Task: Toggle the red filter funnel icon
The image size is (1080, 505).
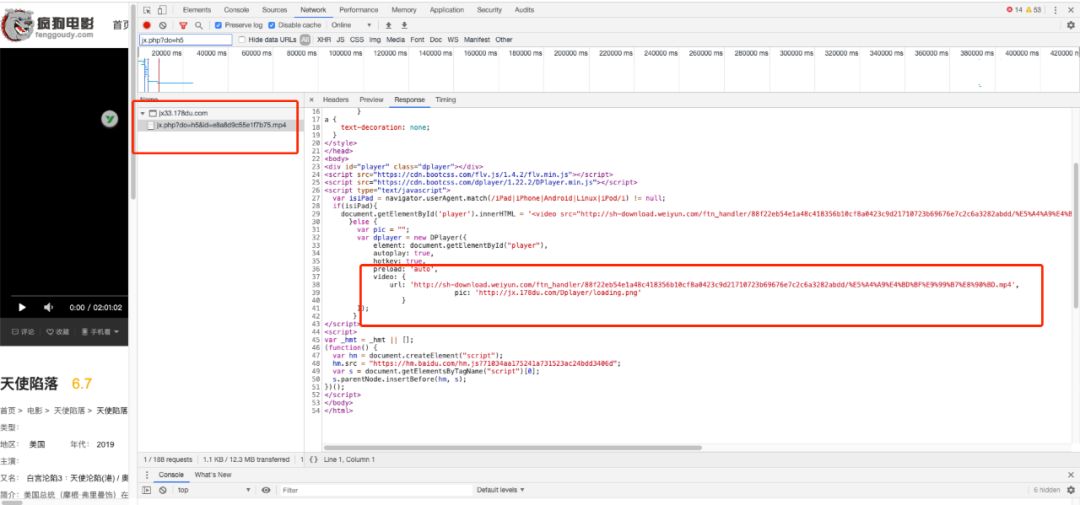Action: [x=183, y=25]
